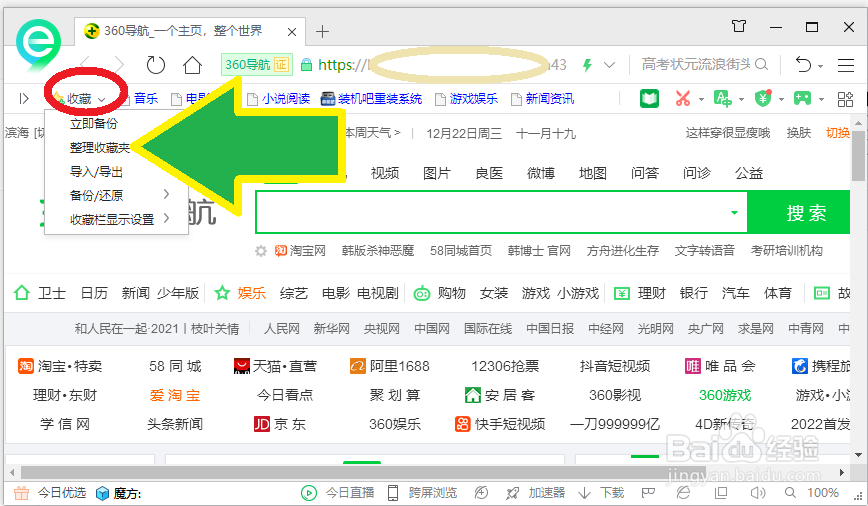Expand the undo history dropdown arrow
This screenshot has height=506, width=868.
pos(820,66)
